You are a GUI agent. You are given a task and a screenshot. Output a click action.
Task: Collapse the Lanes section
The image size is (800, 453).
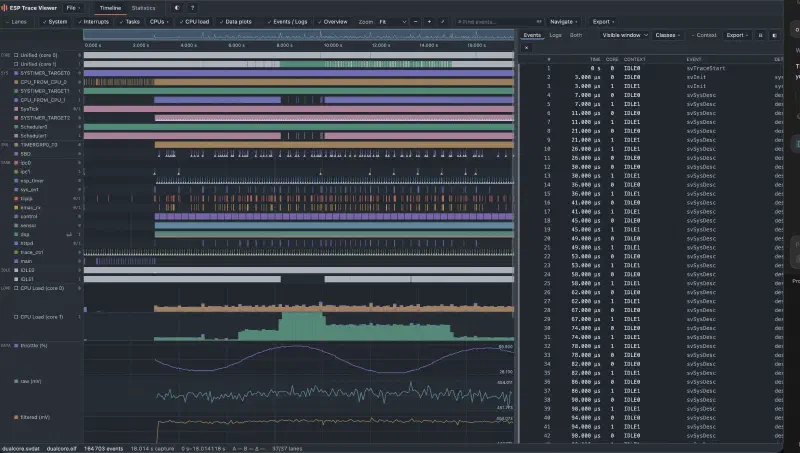point(16,22)
